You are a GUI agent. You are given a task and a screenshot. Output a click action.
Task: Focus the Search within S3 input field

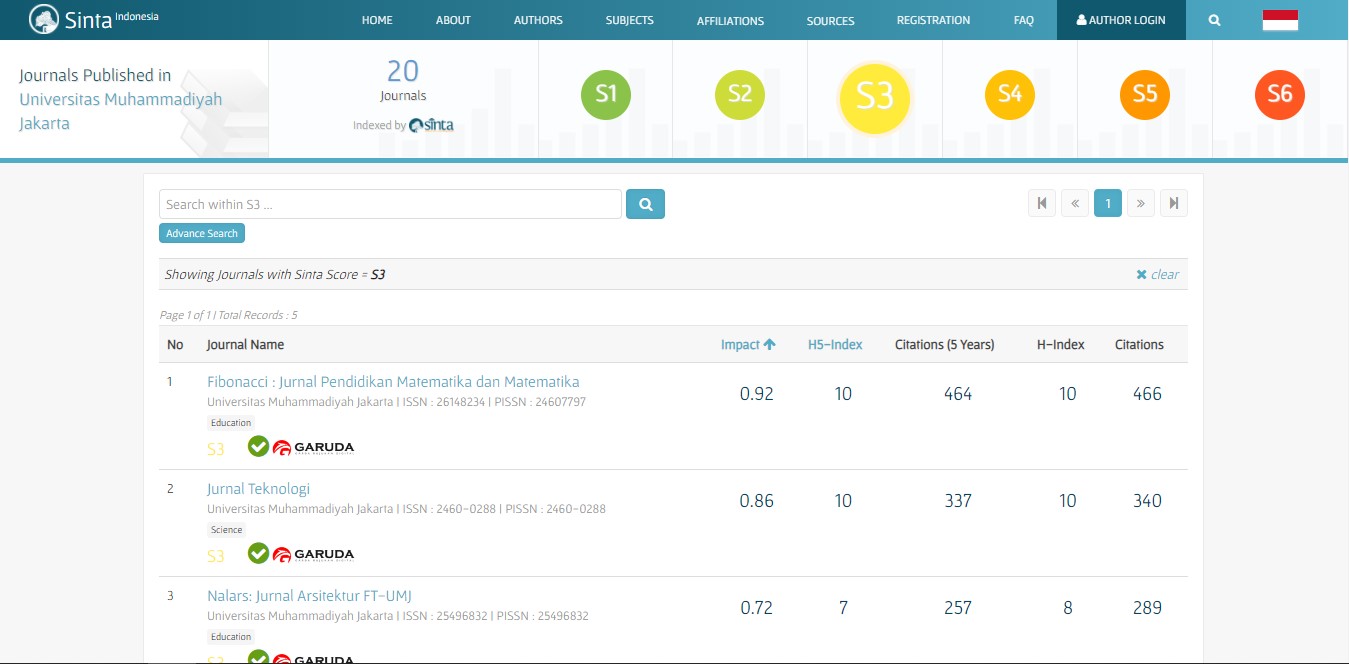[390, 204]
